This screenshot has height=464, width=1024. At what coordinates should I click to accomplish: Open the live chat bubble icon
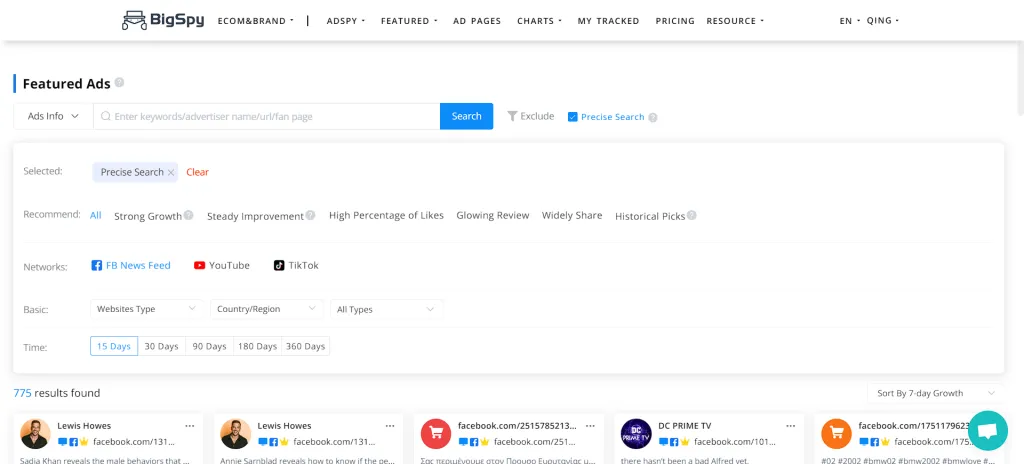point(987,431)
